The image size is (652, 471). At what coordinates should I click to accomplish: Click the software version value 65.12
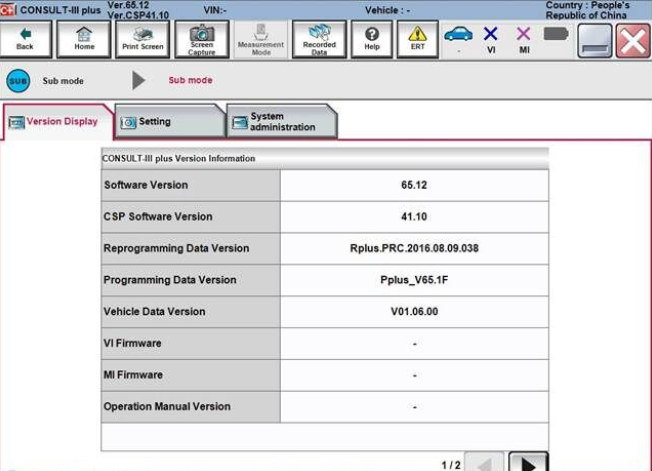414,185
